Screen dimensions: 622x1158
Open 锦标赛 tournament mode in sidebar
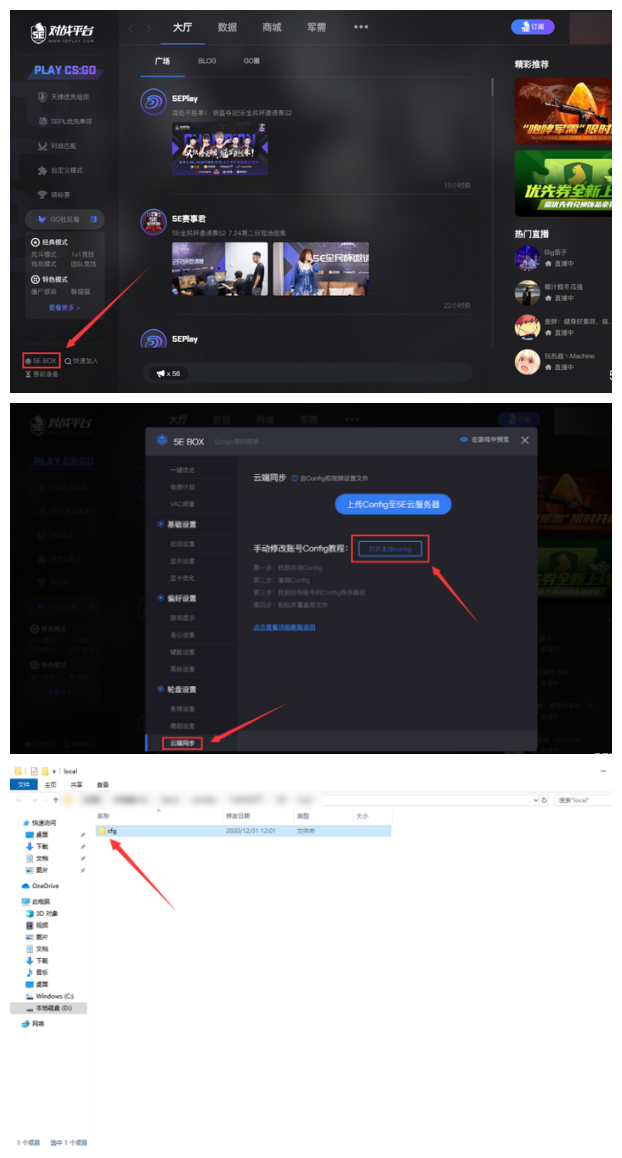tap(54, 194)
